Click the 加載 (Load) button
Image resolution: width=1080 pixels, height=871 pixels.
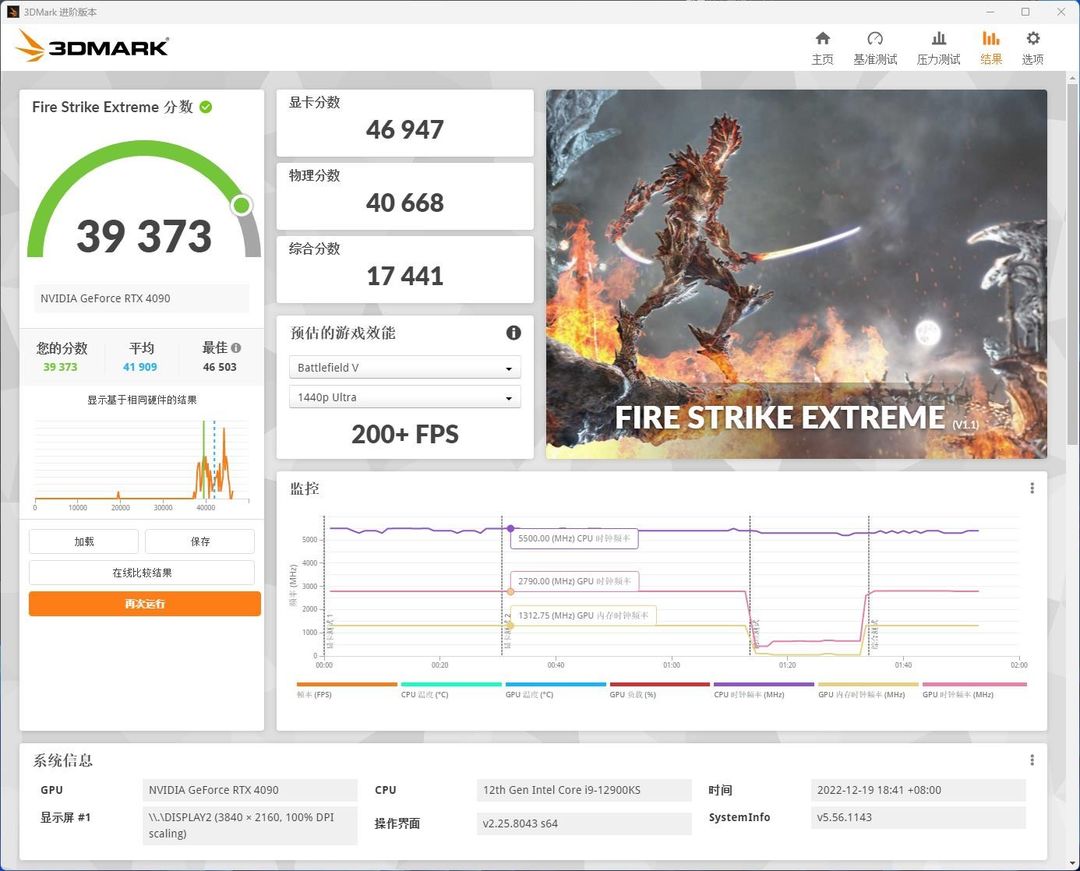coord(84,541)
